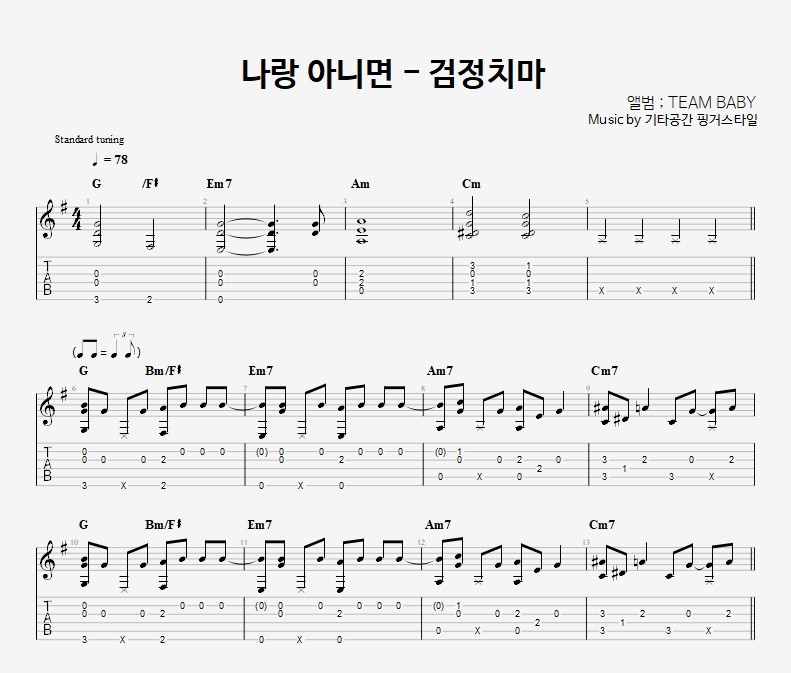Select the G chord label above measure 6
The width and height of the screenshot is (791, 673).
pyautogui.click(x=84, y=371)
